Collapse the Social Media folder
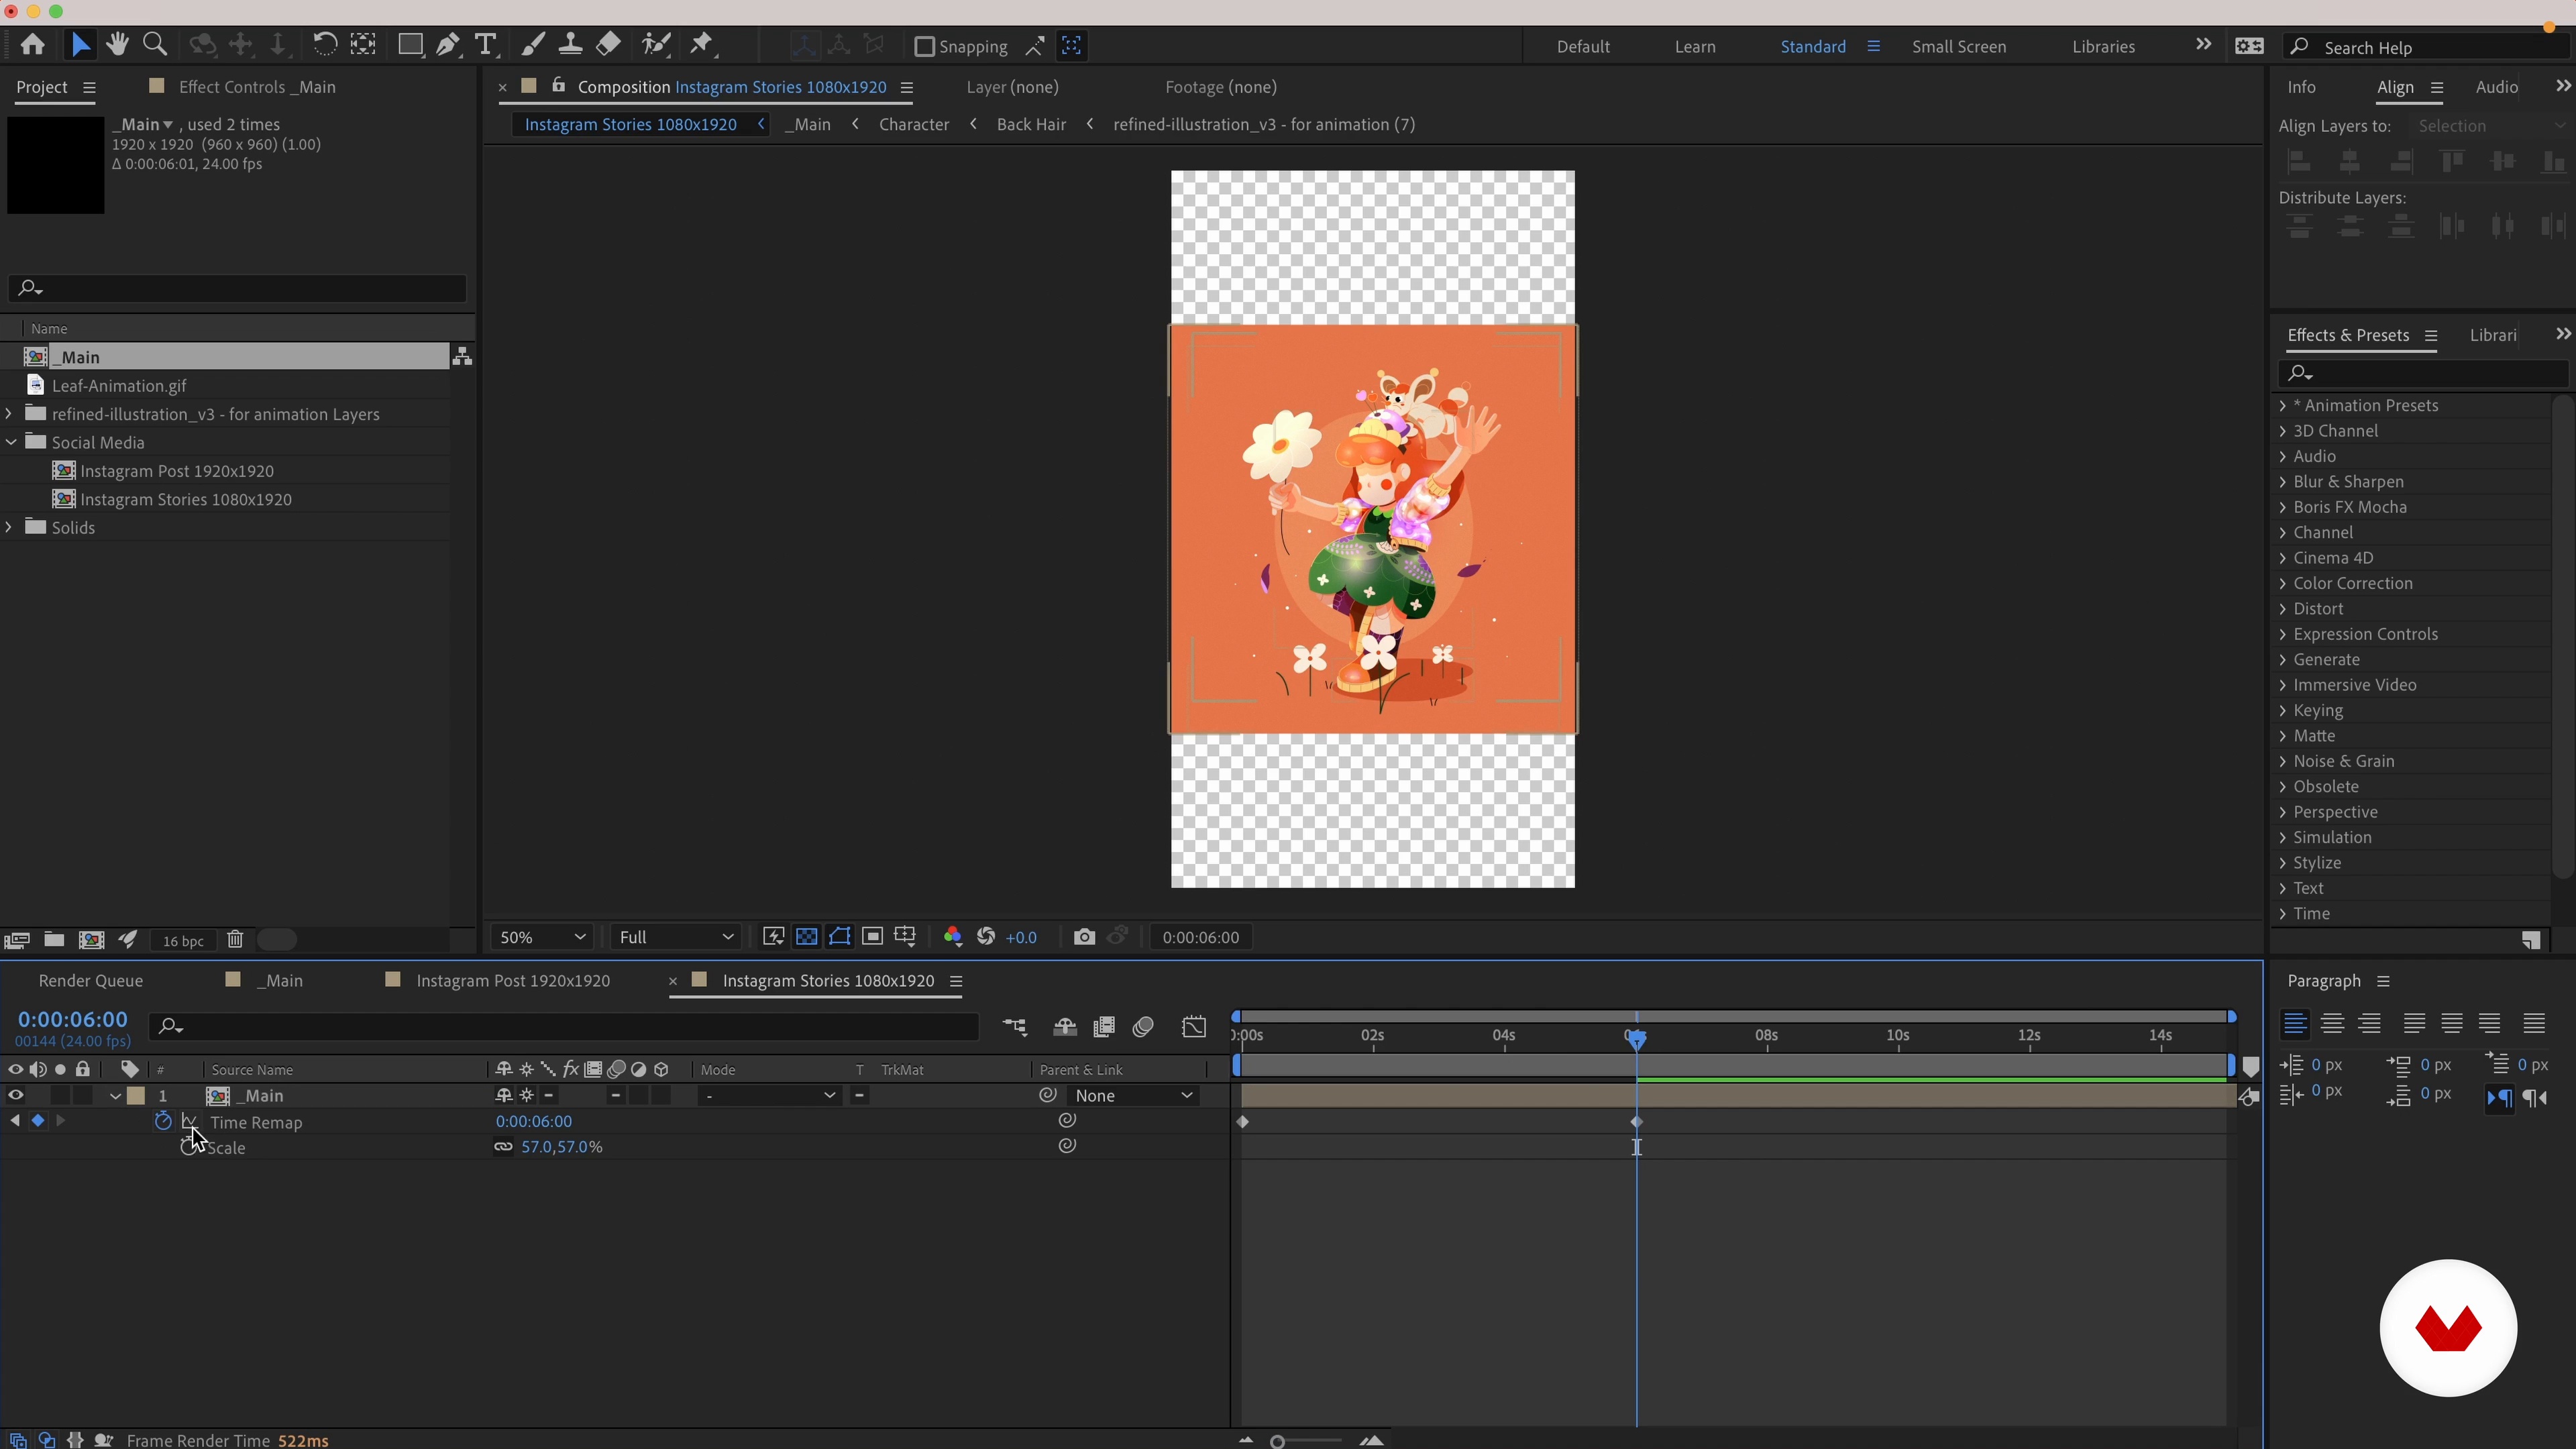Image resolution: width=2576 pixels, height=1449 pixels. [10, 442]
